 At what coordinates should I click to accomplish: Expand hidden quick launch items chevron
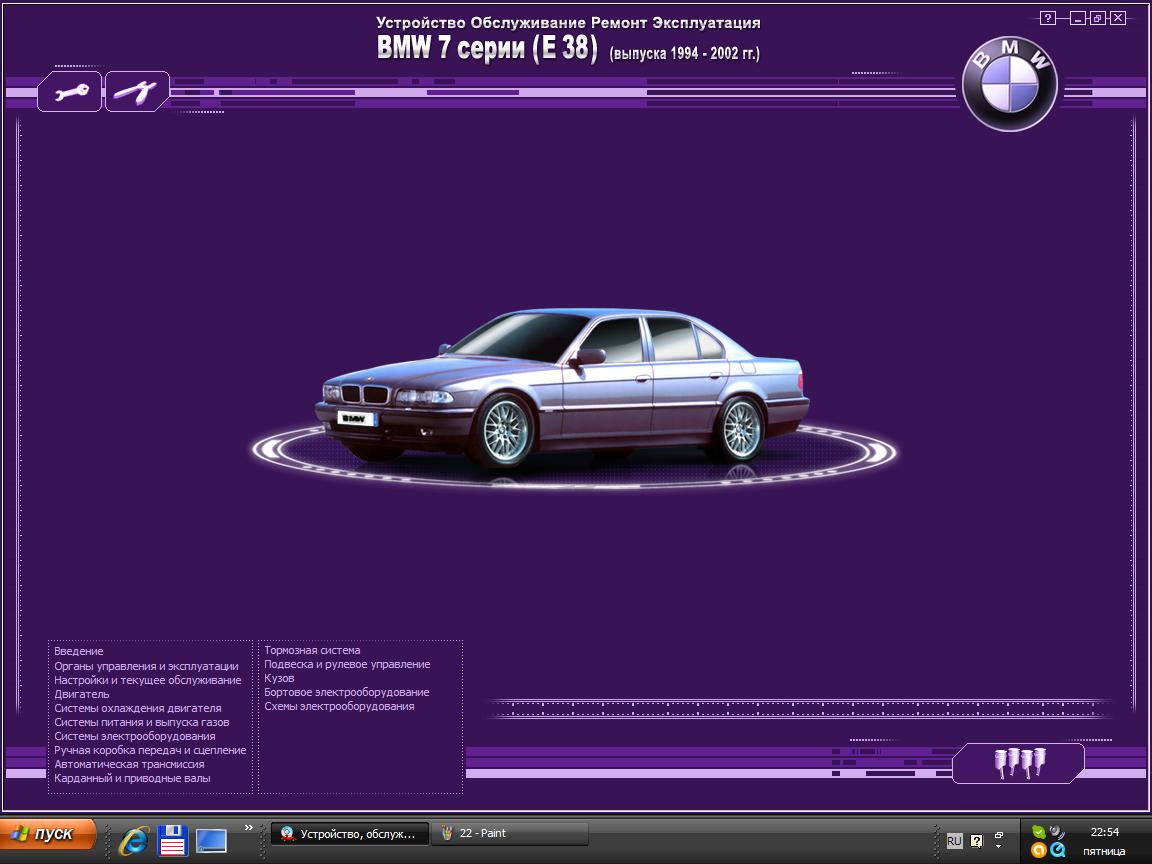click(249, 827)
